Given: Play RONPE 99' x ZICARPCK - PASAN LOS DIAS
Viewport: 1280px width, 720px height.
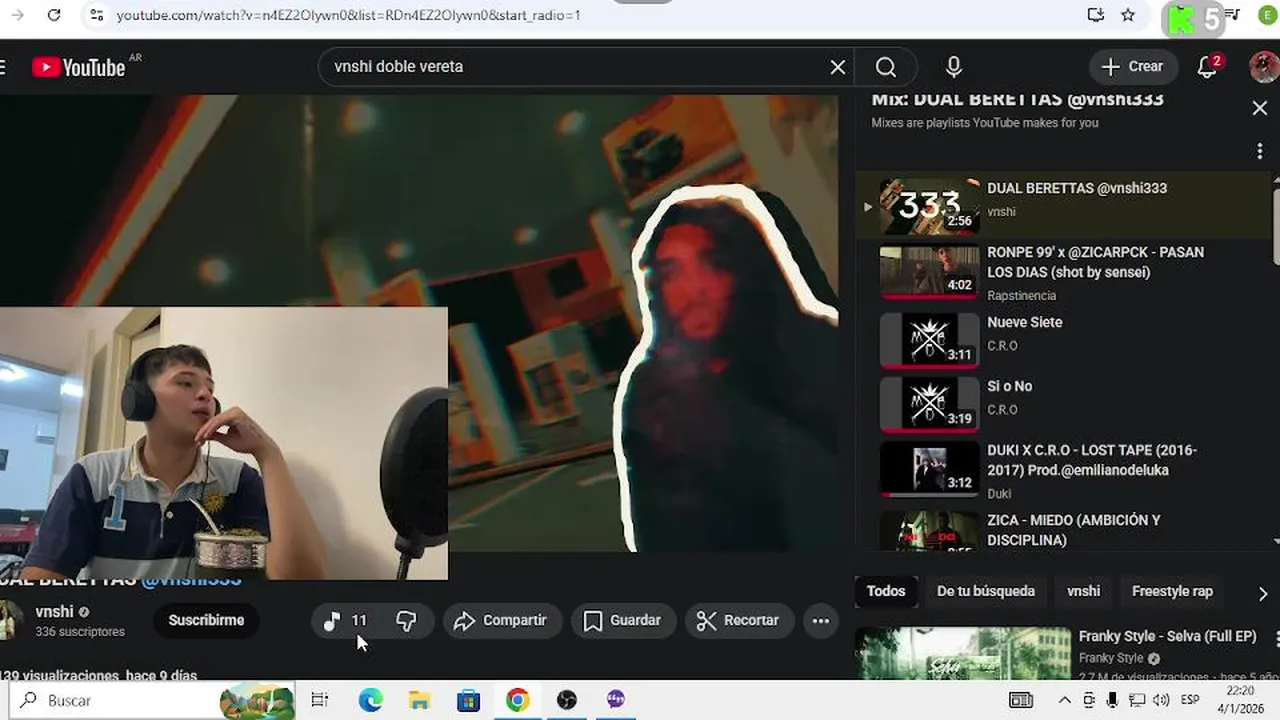Looking at the screenshot, I should [1065, 272].
